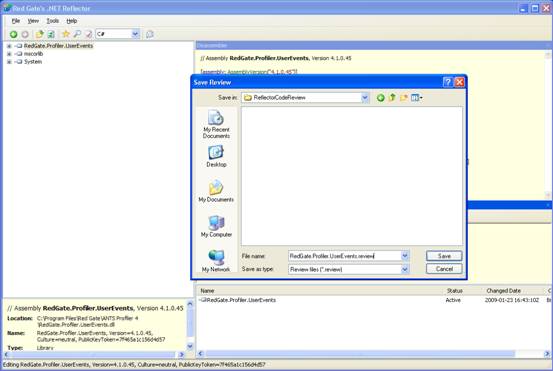The width and height of the screenshot is (553, 371).
Task: Click the Help question mark button on the dialog
Action: click(x=448, y=82)
